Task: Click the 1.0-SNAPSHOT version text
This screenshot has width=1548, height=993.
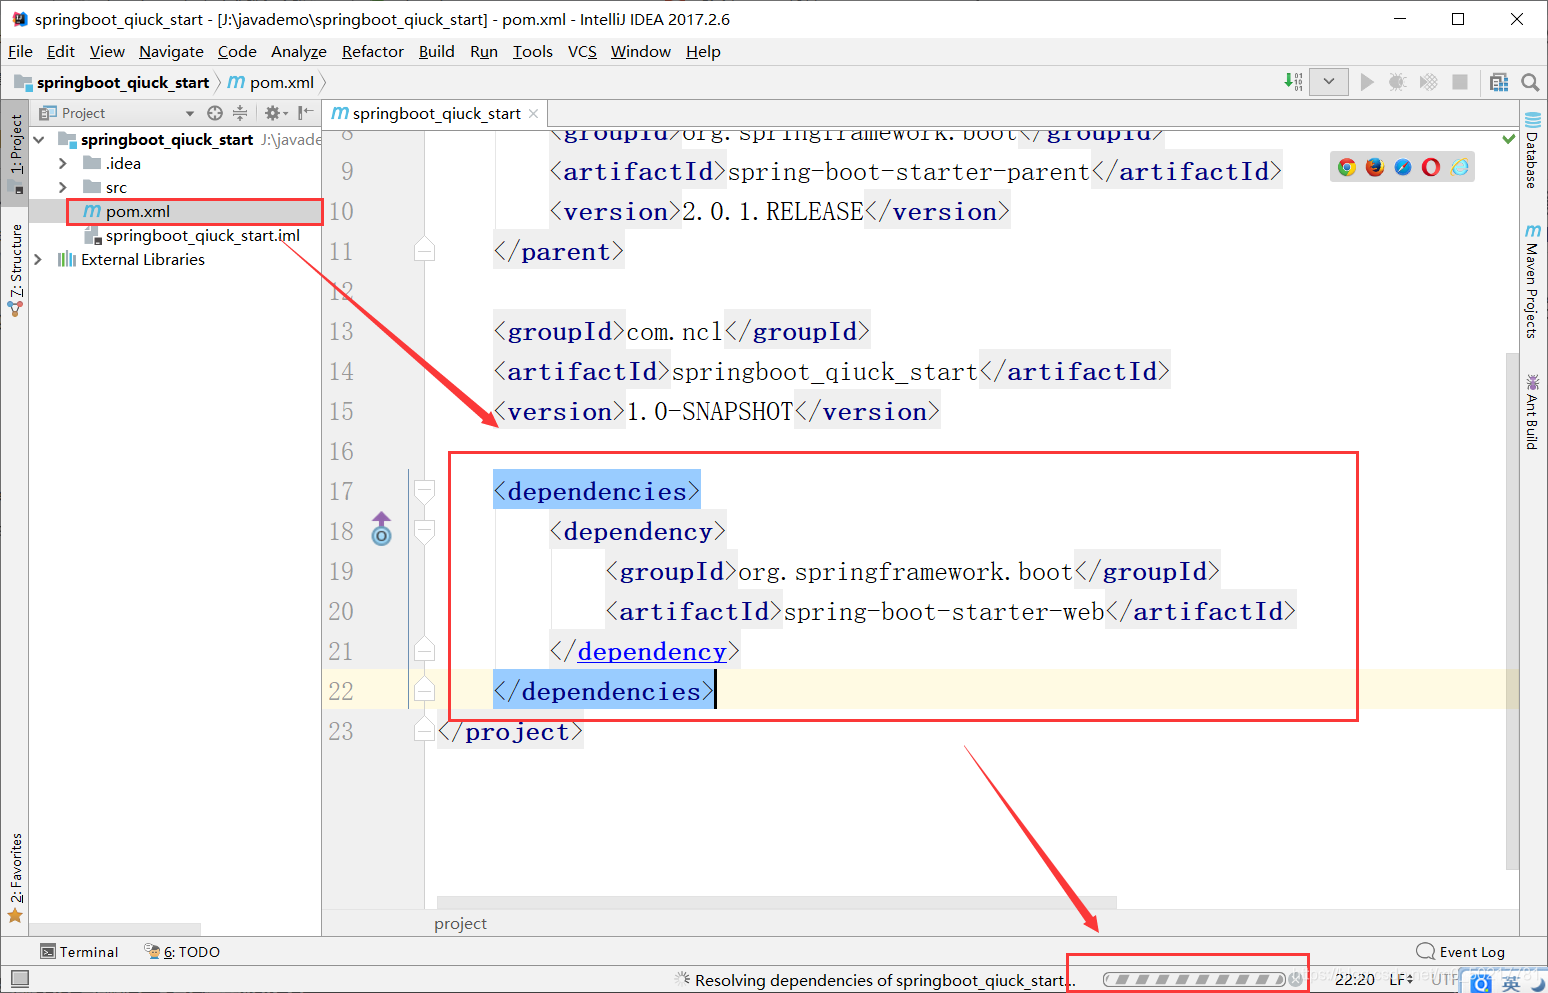Action: click(709, 411)
